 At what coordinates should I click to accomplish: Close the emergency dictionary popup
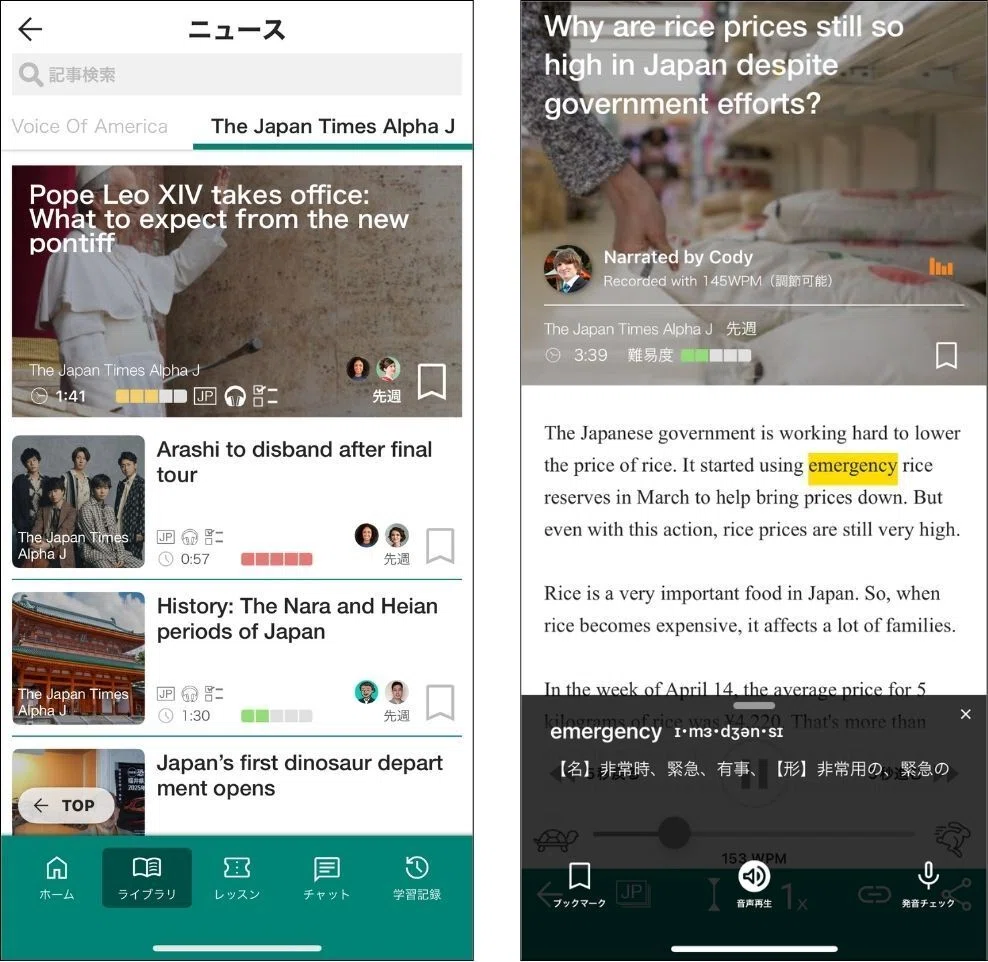pos(965,714)
